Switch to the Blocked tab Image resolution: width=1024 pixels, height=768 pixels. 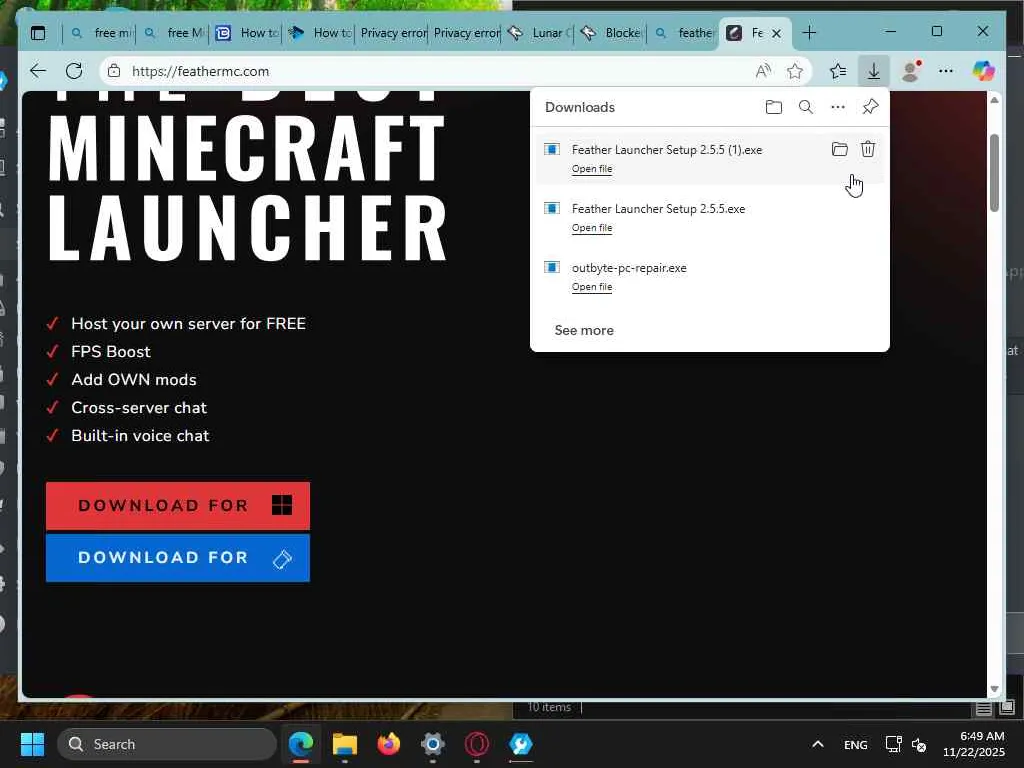(x=611, y=33)
